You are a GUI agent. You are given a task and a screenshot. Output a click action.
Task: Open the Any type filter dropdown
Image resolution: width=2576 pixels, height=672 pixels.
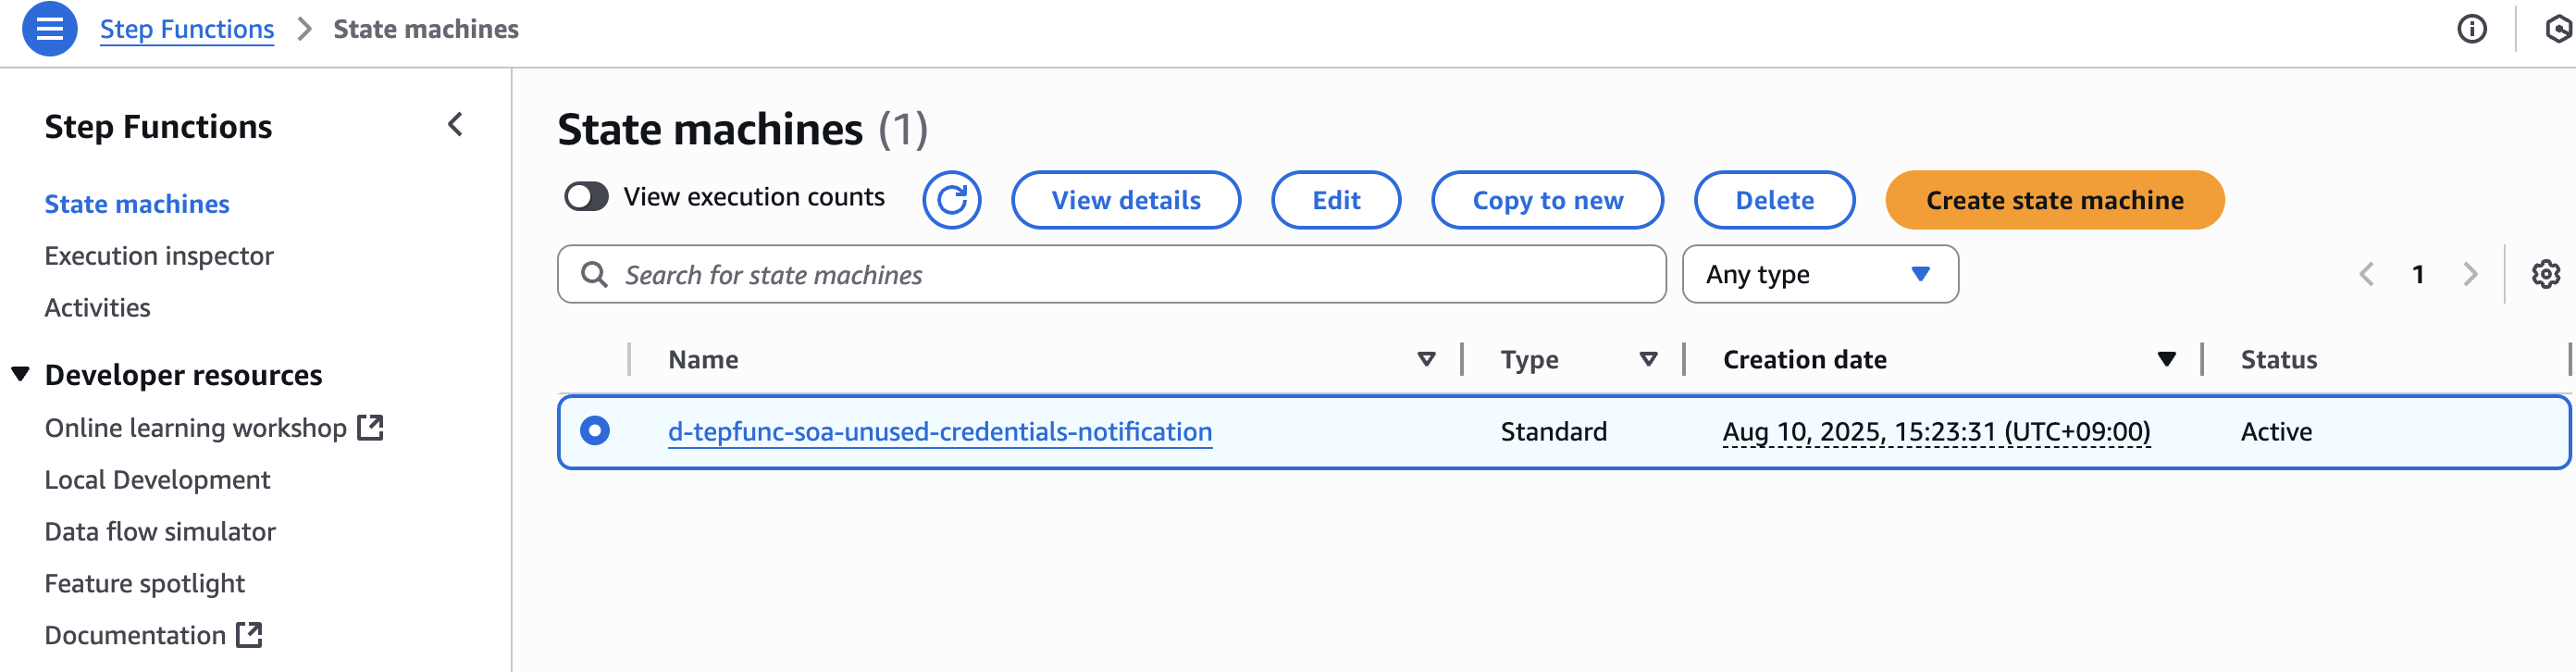coord(1819,274)
